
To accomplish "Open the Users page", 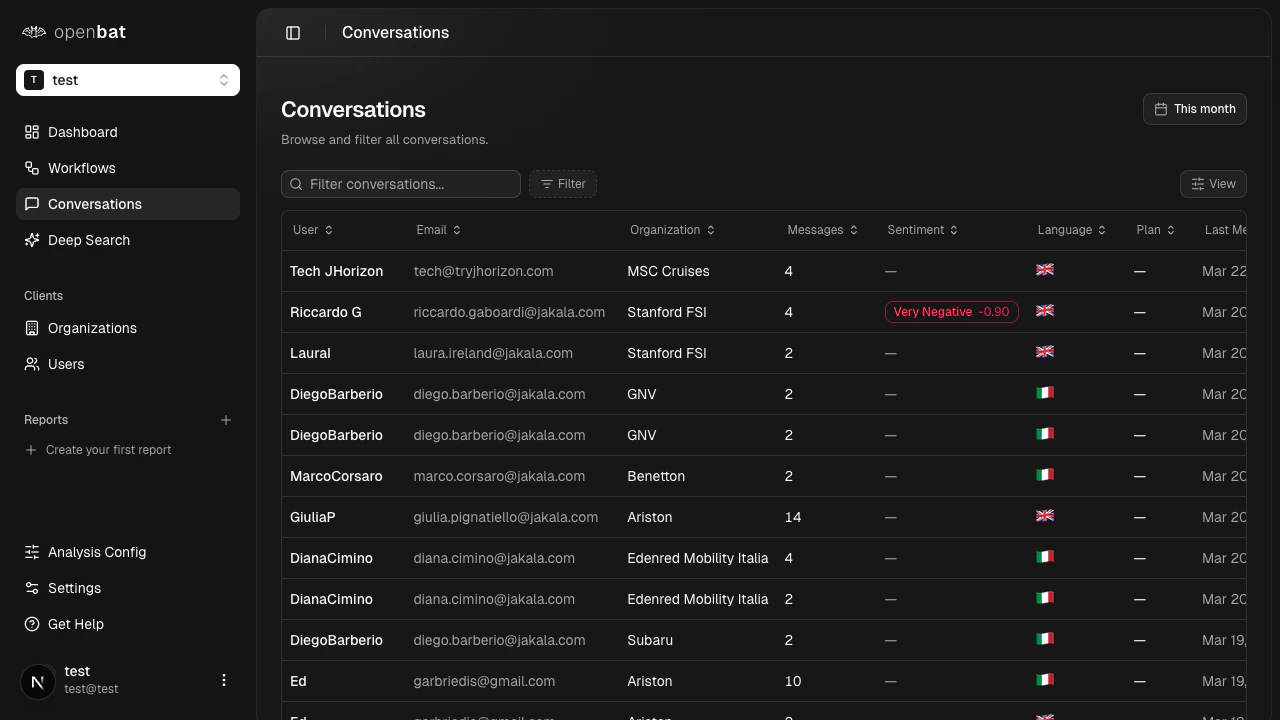I will click(66, 364).
